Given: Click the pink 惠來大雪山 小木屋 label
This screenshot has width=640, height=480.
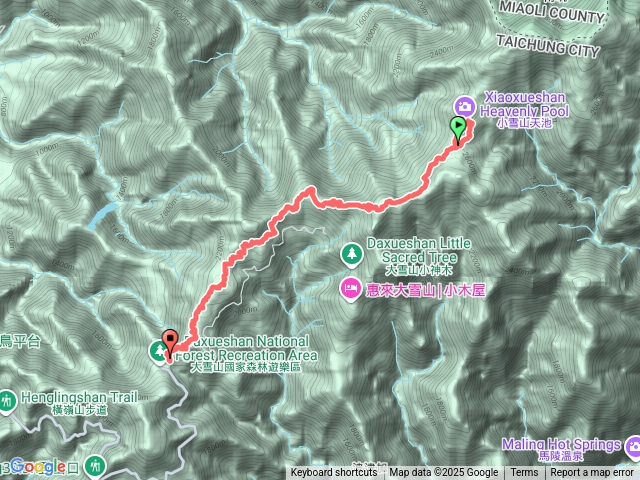Looking at the screenshot, I should tap(425, 290).
